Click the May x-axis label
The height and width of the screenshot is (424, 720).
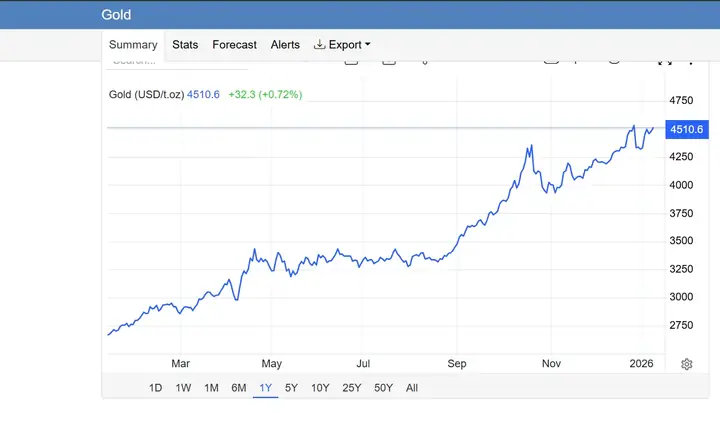(x=271, y=363)
